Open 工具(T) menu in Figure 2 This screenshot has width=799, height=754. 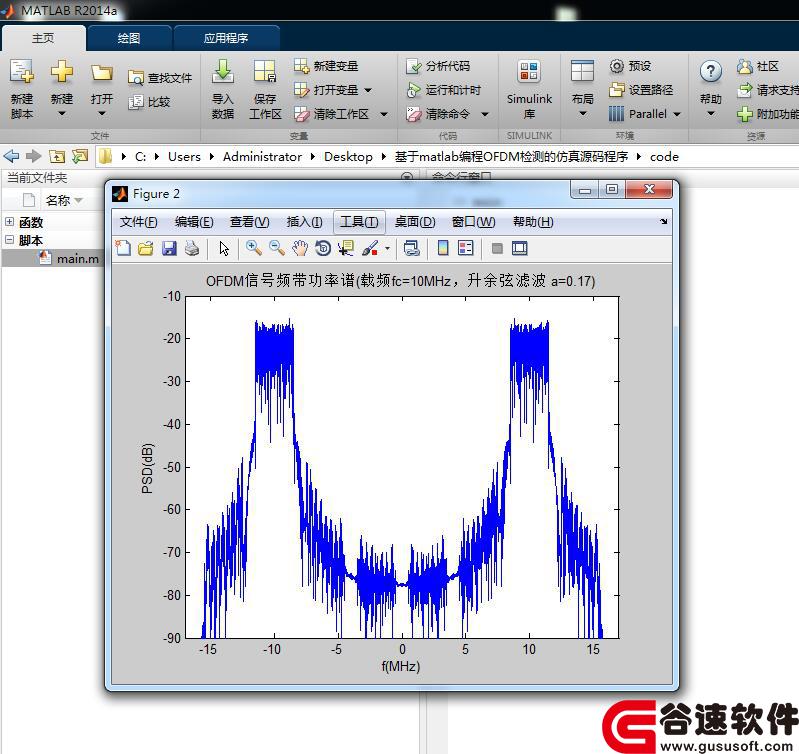(359, 222)
